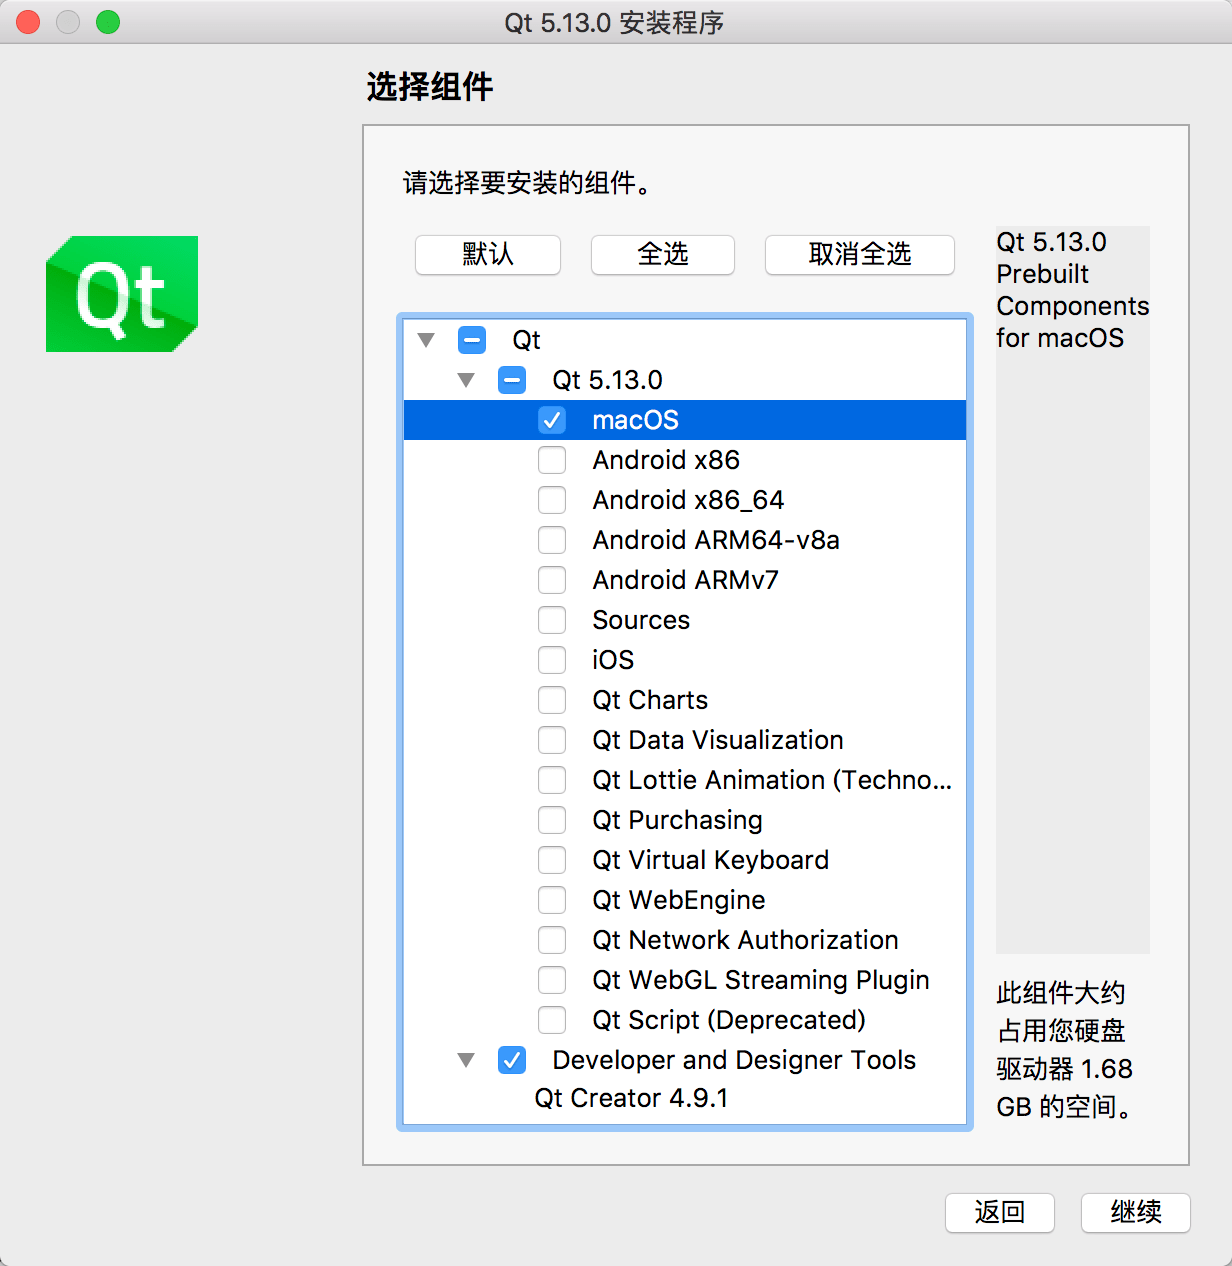The width and height of the screenshot is (1232, 1266).
Task: Click the Qt 5.13.0 Prebuilt Components description
Action: (1072, 290)
